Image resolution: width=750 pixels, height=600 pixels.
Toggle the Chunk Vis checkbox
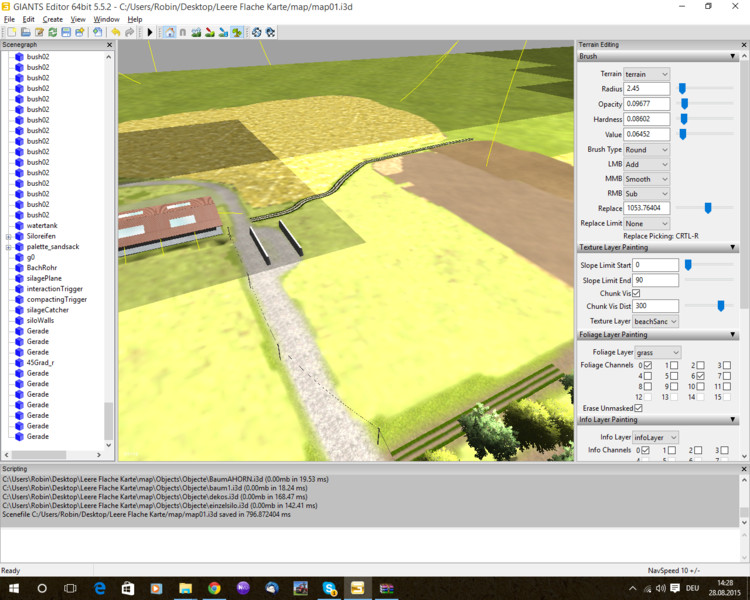pos(636,293)
